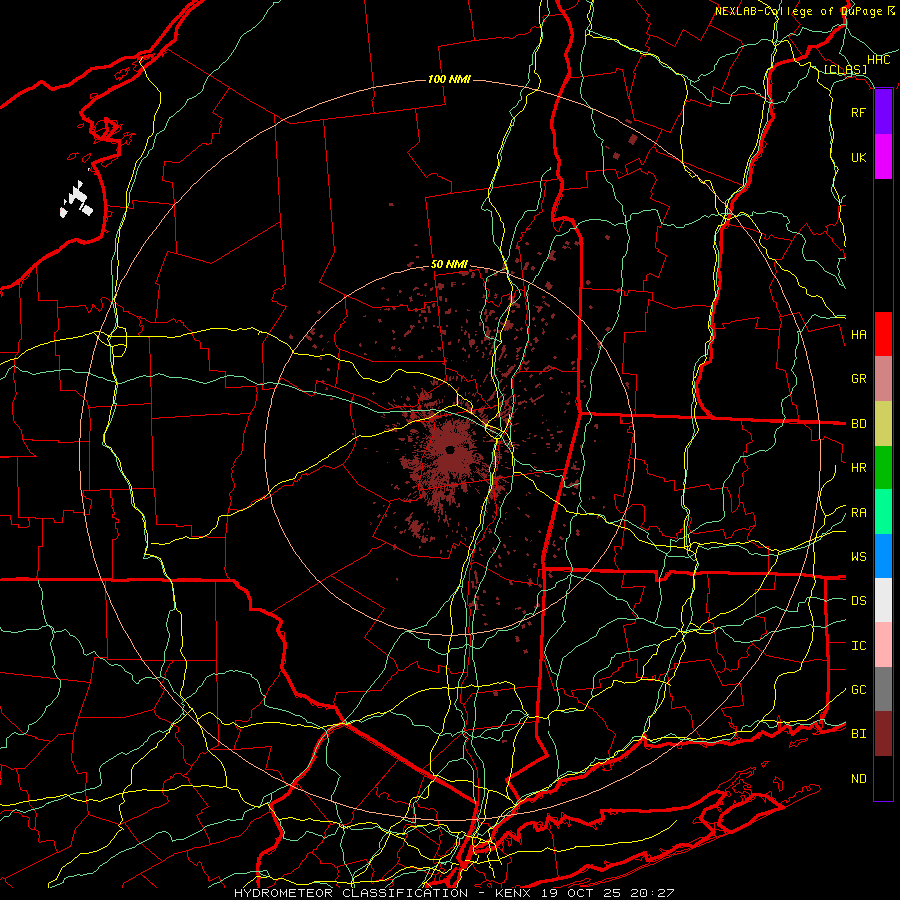The width and height of the screenshot is (900, 900).
Task: Click the 'ND' legend label
Action: click(x=858, y=779)
